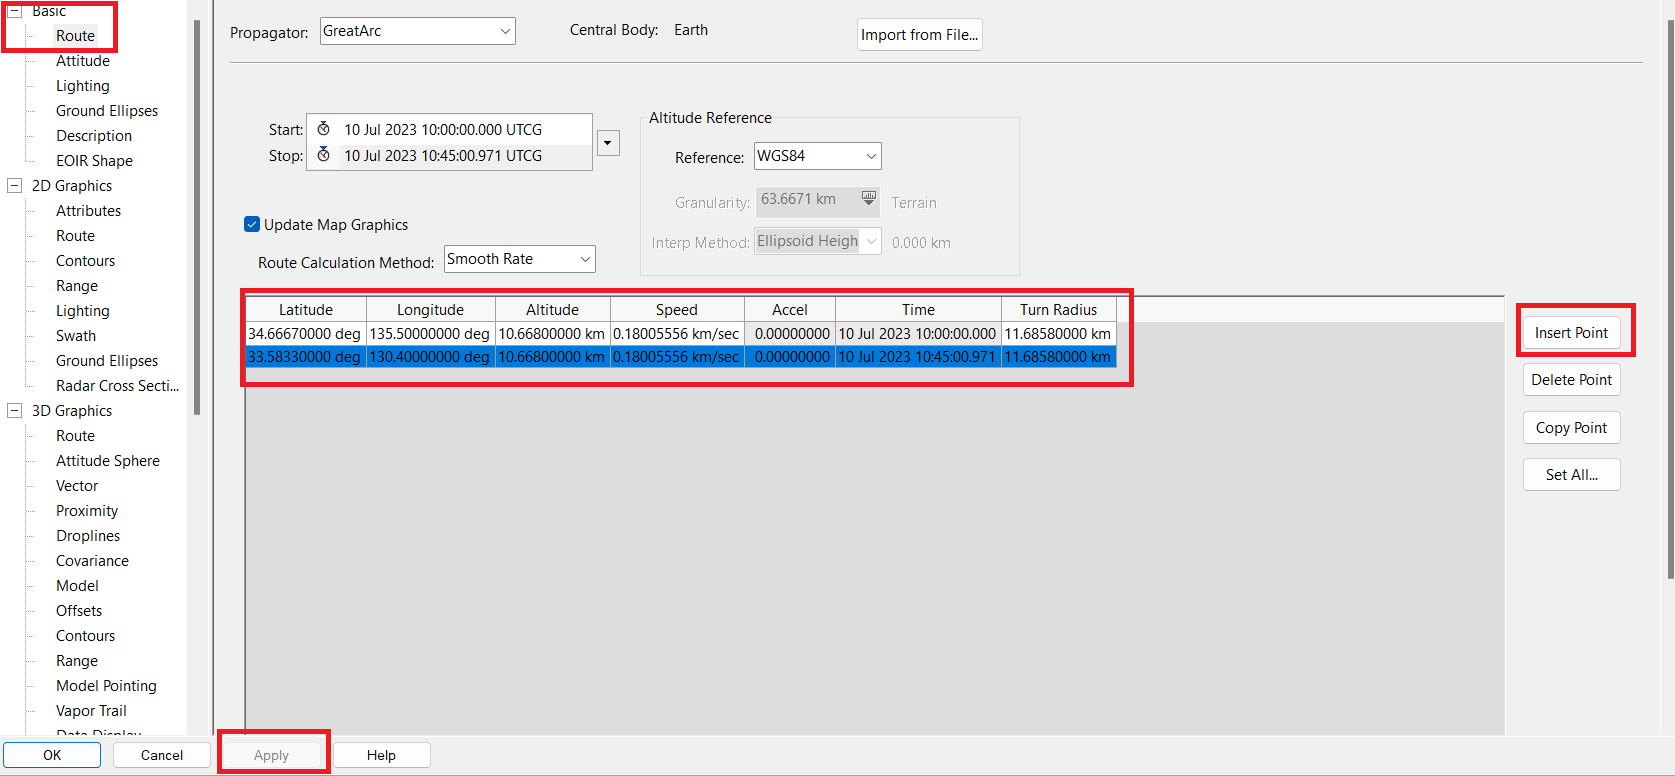
Task: Select Proximity in the tree
Action: (87, 511)
